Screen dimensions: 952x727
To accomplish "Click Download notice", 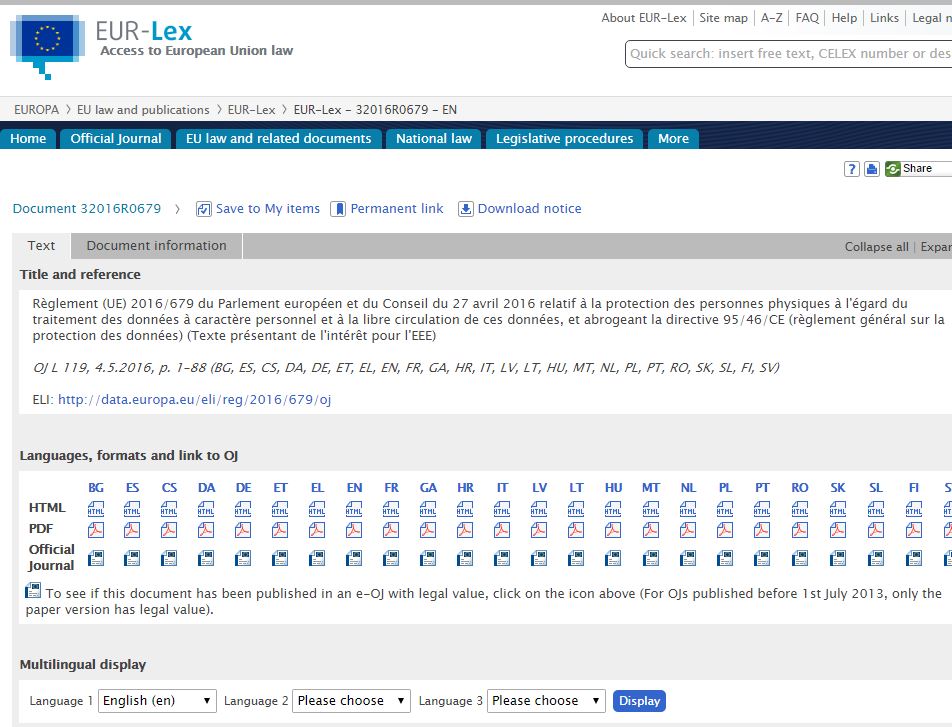I will click(x=520, y=209).
